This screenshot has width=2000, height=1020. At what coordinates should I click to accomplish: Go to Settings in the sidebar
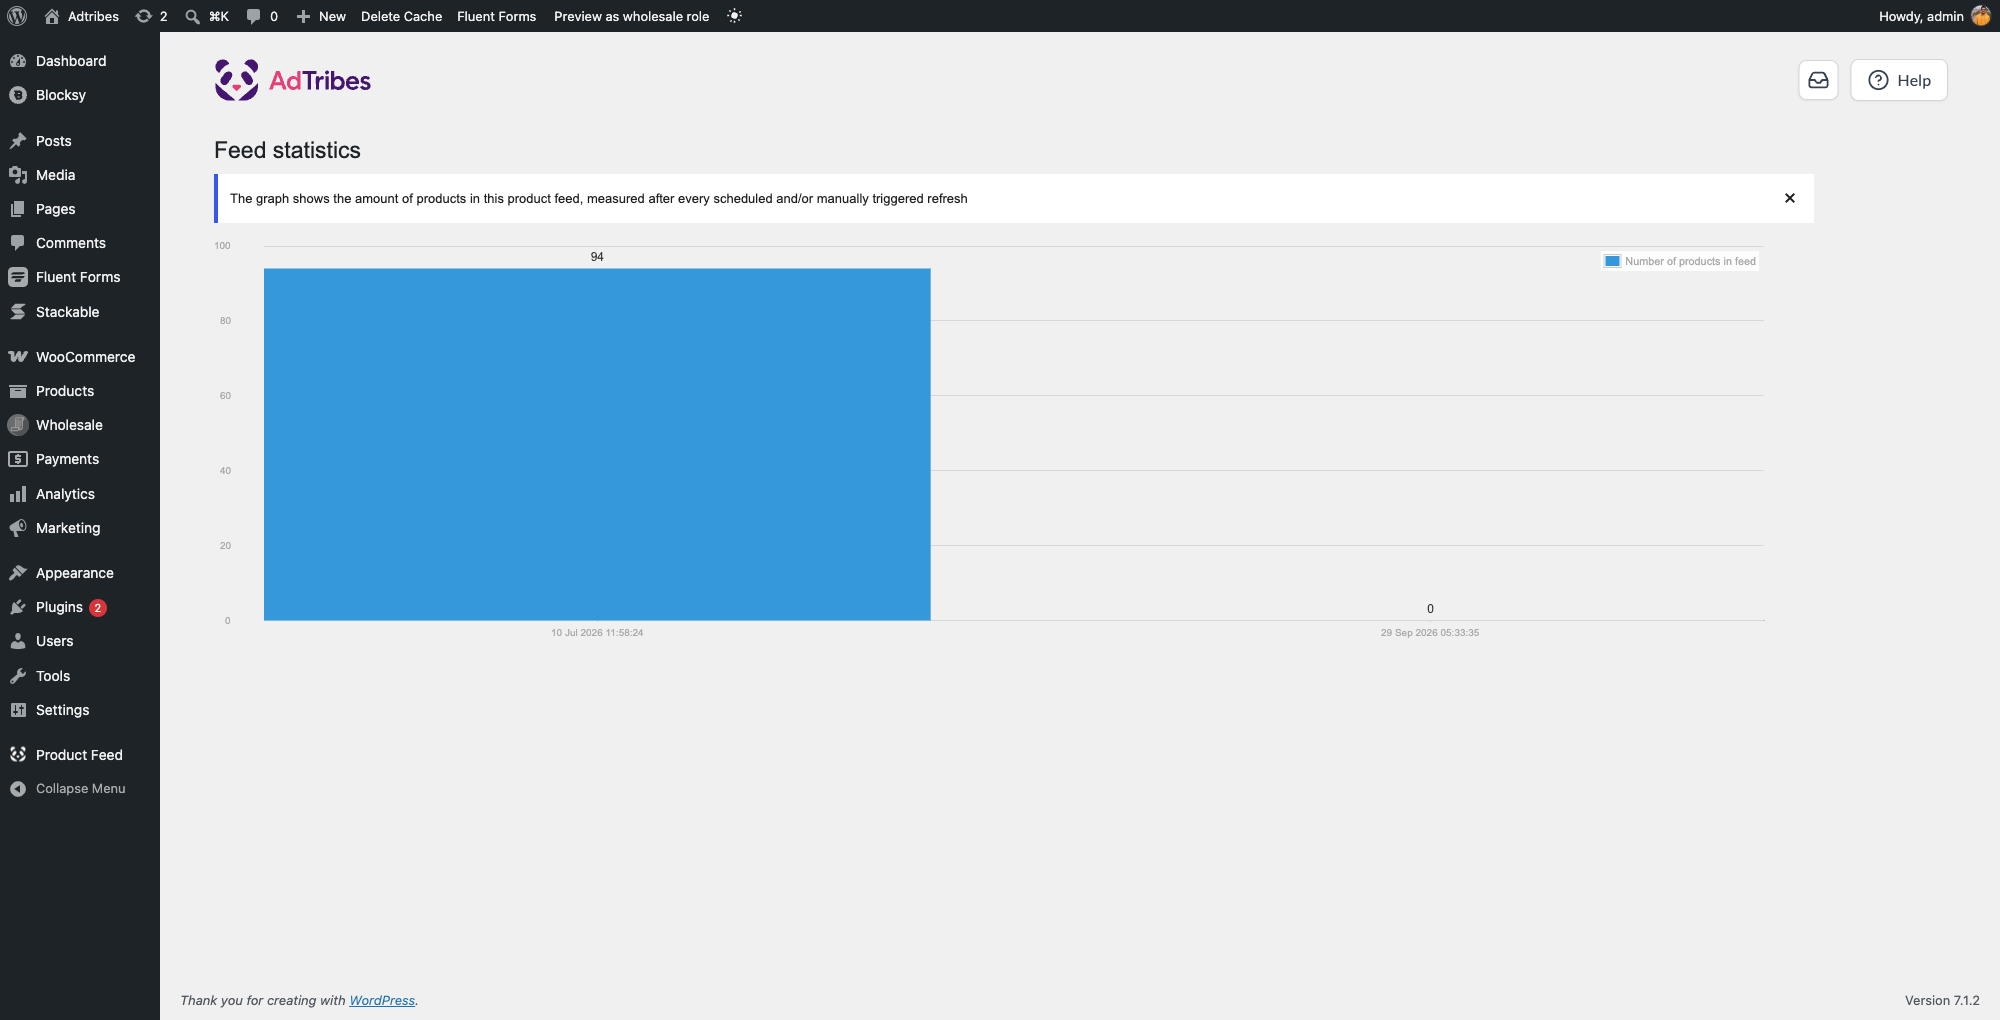coord(80,710)
